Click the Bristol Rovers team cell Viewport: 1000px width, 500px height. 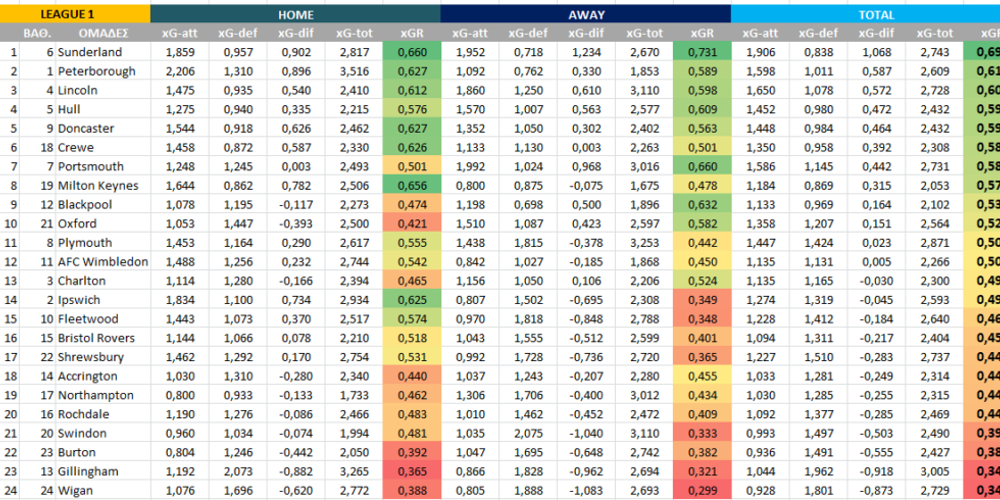pos(99,338)
